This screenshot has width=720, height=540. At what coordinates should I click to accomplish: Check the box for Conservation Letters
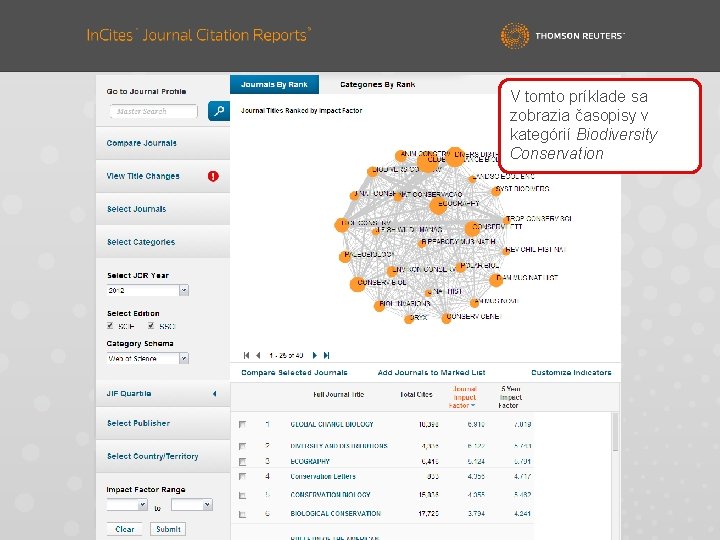click(242, 477)
